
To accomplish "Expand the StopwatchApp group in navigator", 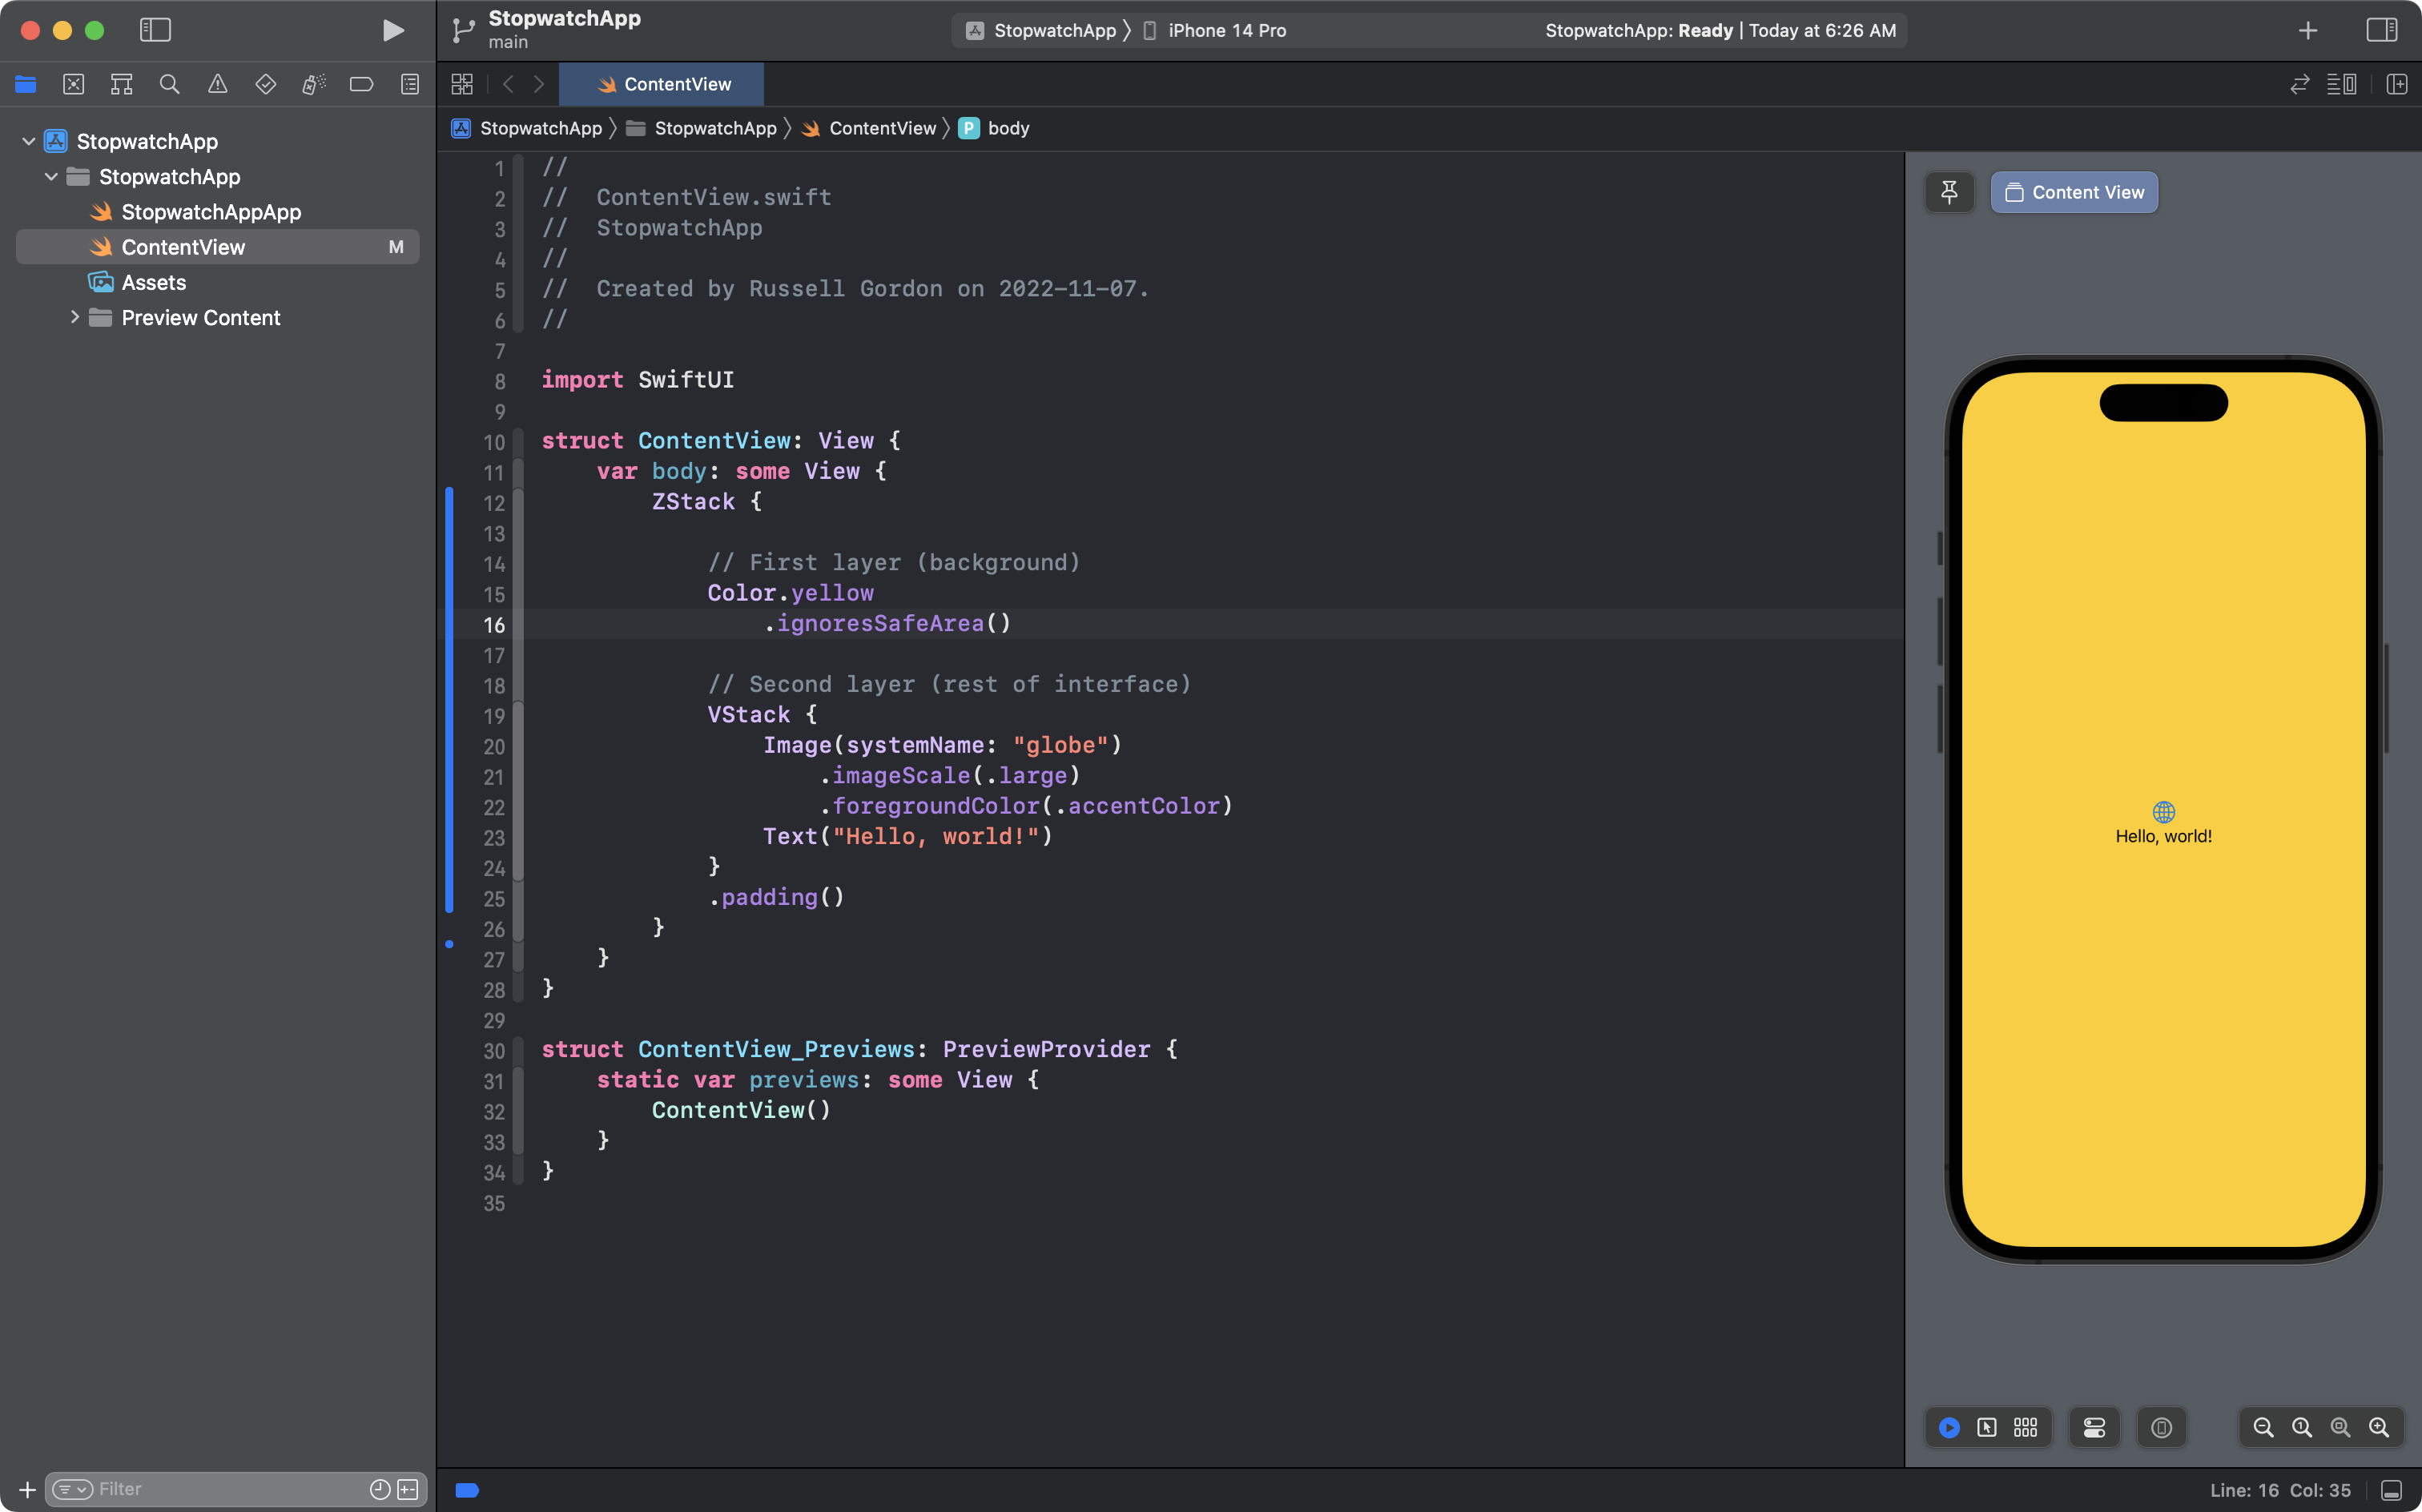I will pyautogui.click(x=50, y=176).
